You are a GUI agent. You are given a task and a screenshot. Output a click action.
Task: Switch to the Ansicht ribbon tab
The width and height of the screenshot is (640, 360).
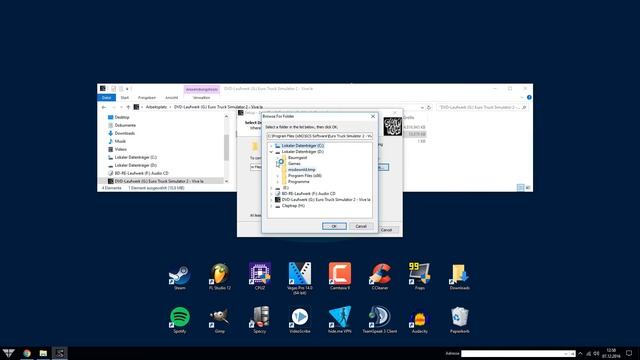171,98
